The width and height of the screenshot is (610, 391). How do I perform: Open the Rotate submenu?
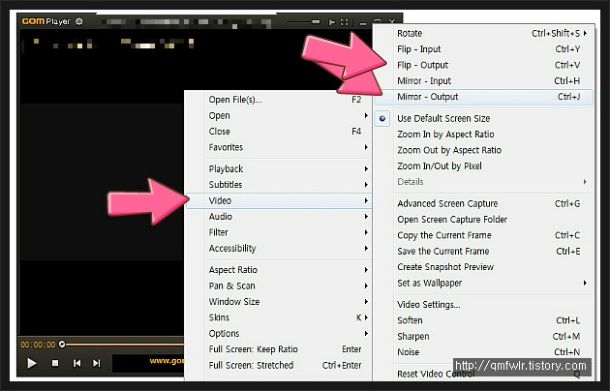[484, 33]
